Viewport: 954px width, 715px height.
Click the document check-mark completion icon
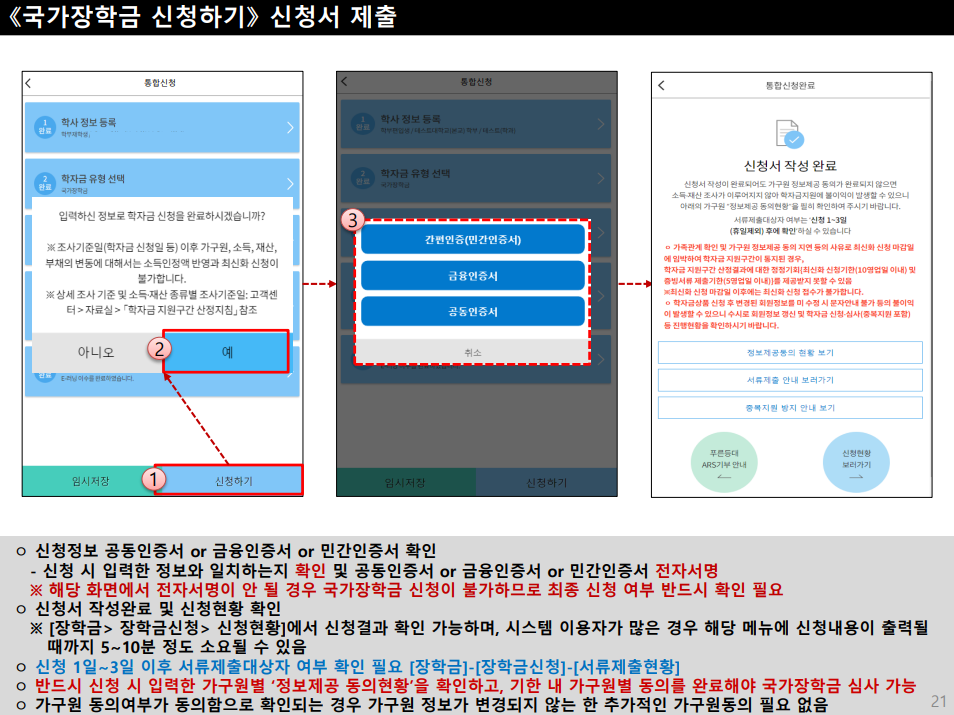point(790,132)
